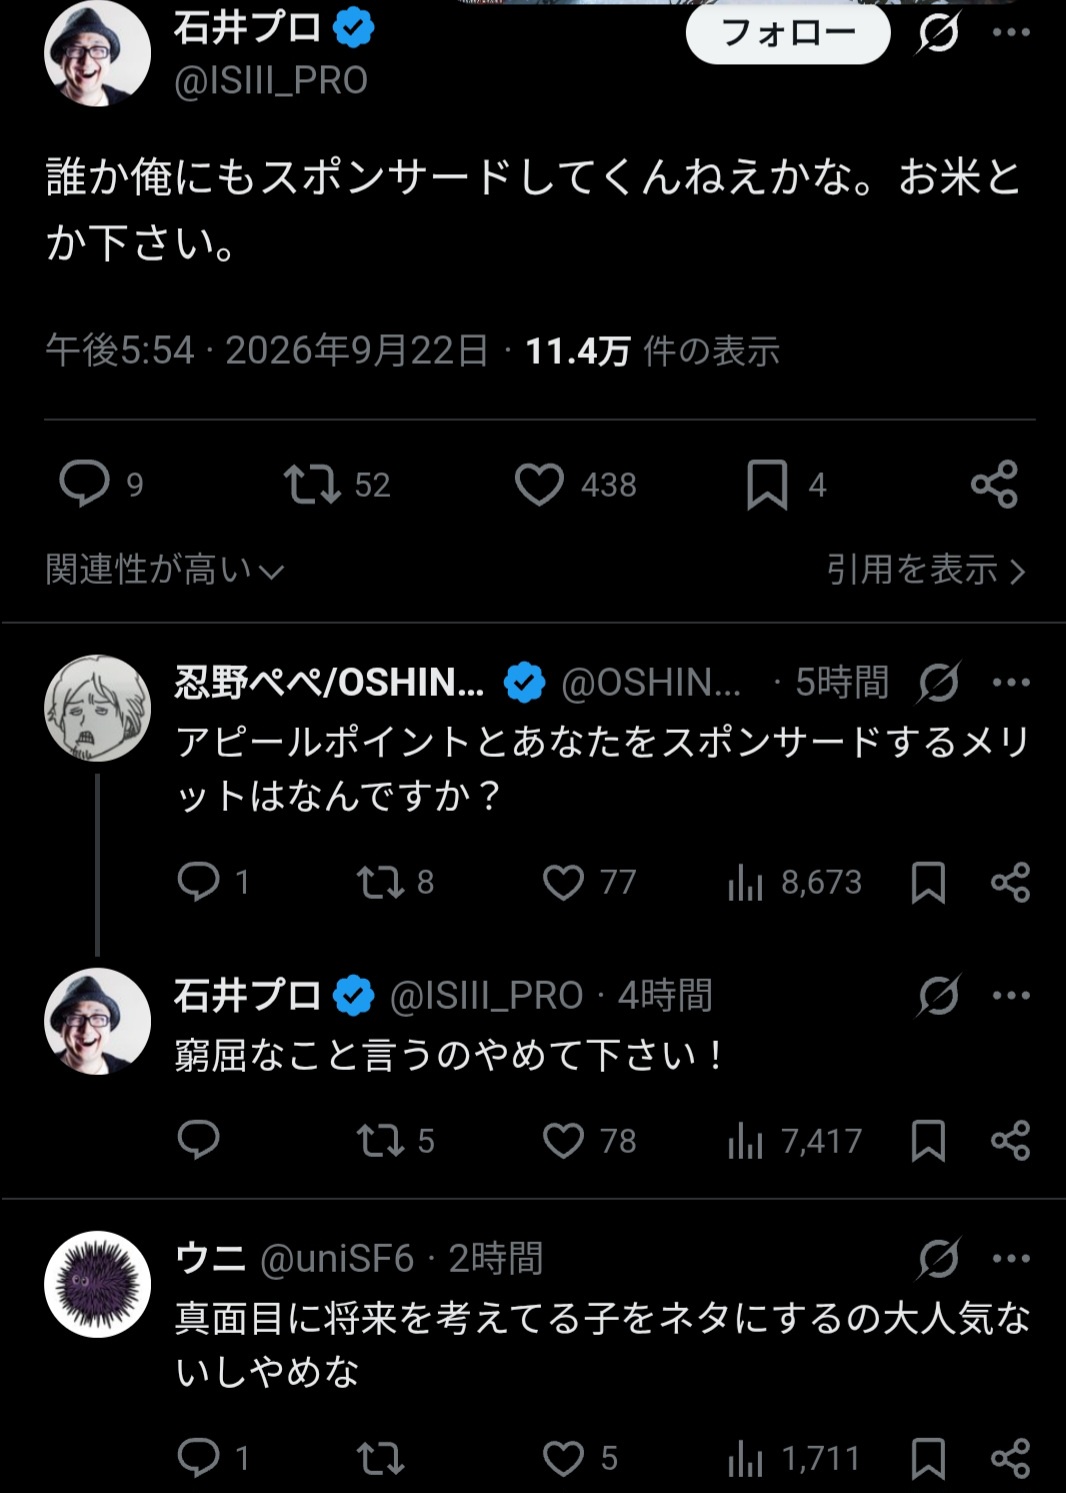This screenshot has height=1493, width=1066.
Task: Open 引用を表示 quotes link
Action: (x=926, y=570)
